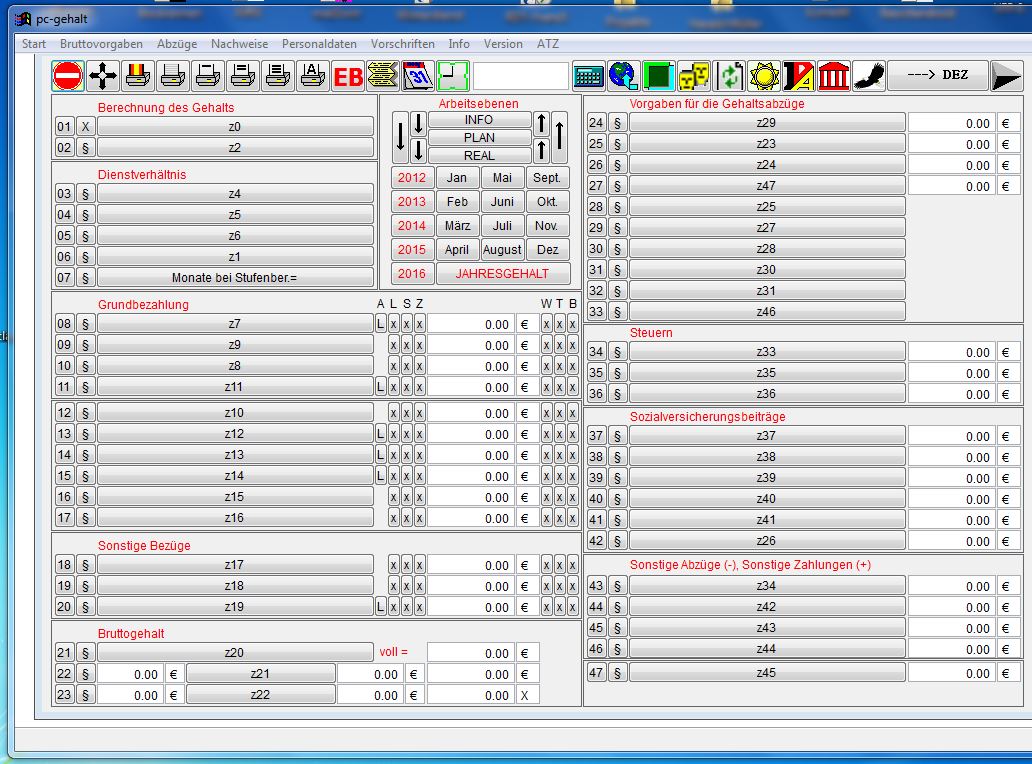Click the z33 button under Steuern
This screenshot has height=764, width=1032.
[x=766, y=352]
